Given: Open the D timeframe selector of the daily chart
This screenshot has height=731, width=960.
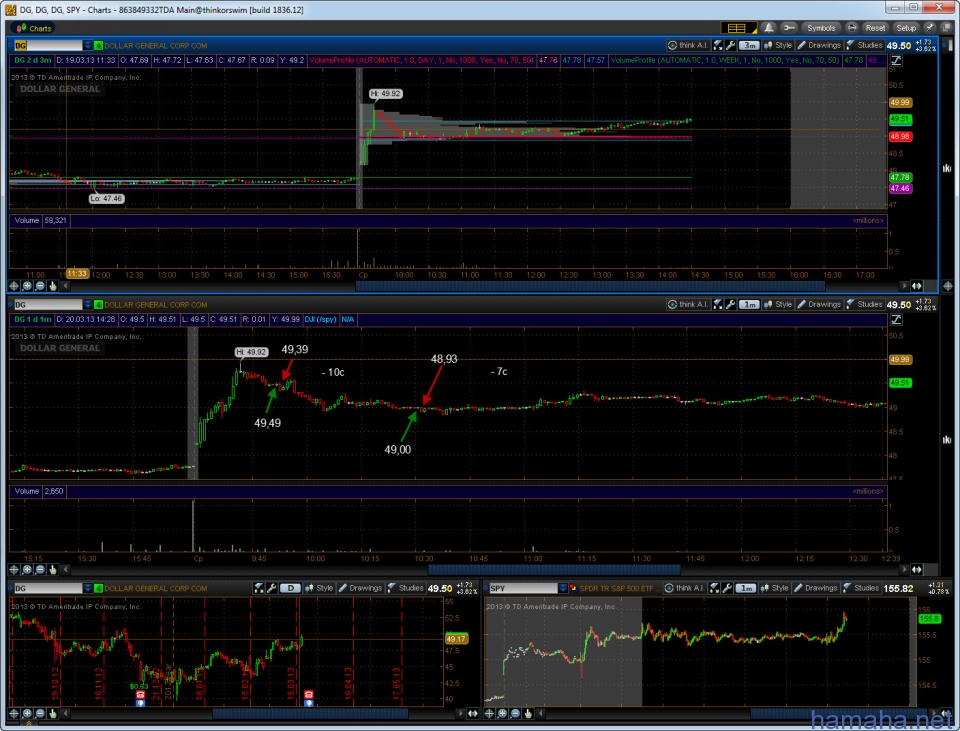Looking at the screenshot, I should pyautogui.click(x=290, y=588).
